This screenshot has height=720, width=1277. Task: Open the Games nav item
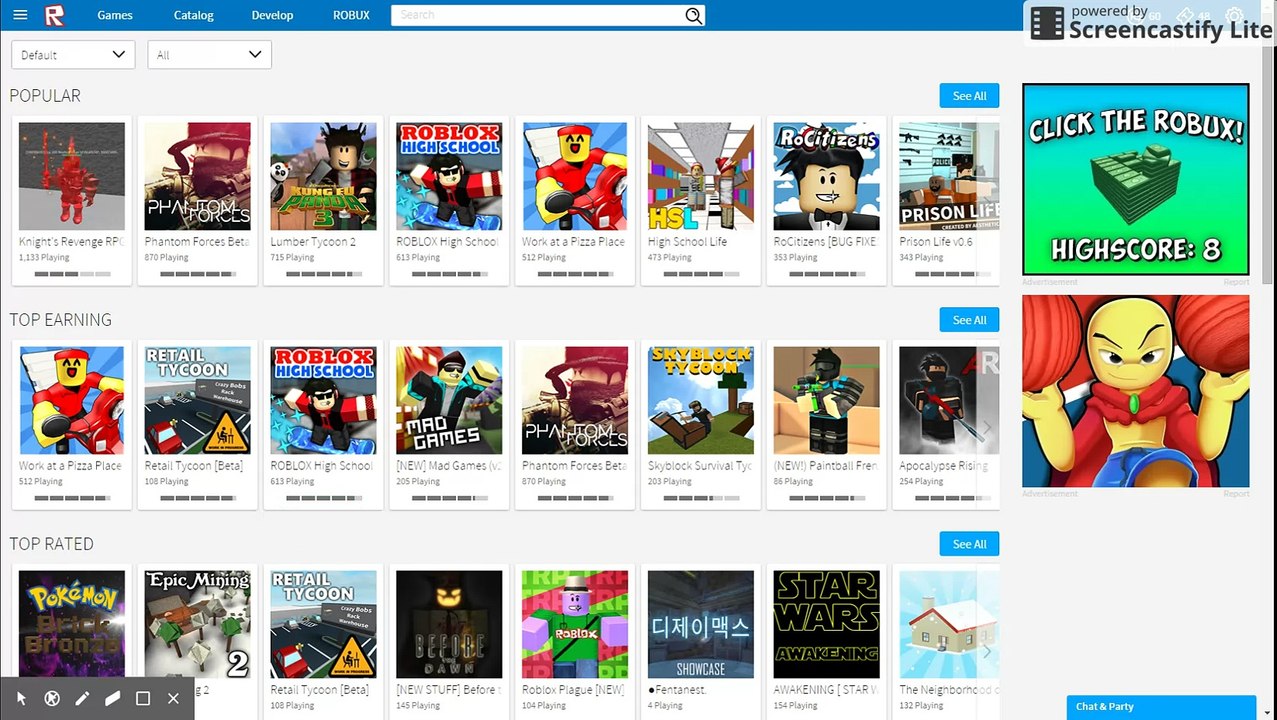click(115, 15)
